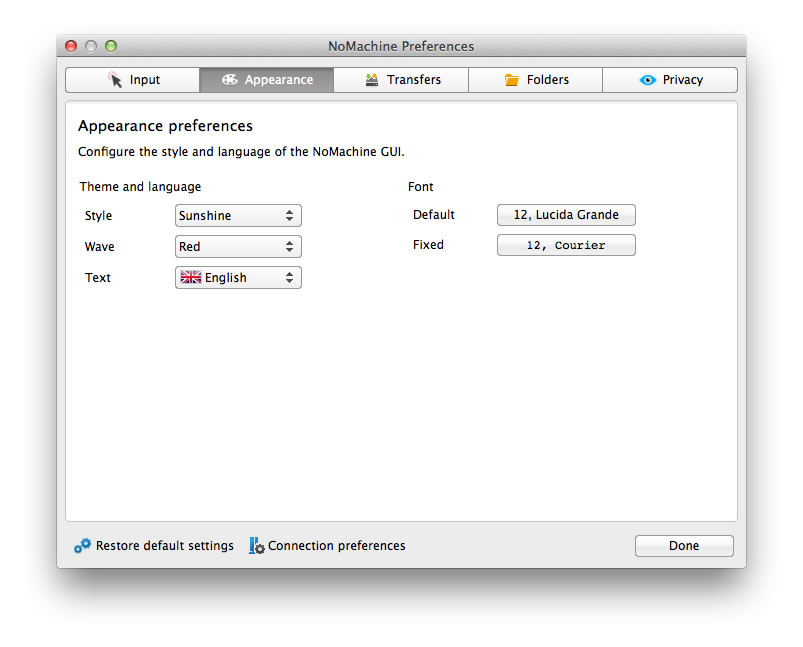This screenshot has height=647, width=803.
Task: Click the 'Default' font label
Action: (434, 215)
